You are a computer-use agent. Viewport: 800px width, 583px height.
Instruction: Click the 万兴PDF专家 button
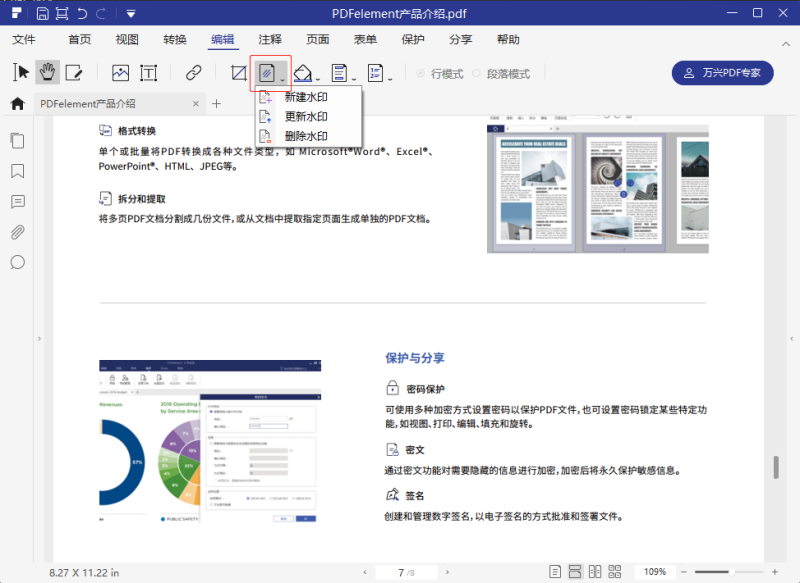coord(722,73)
